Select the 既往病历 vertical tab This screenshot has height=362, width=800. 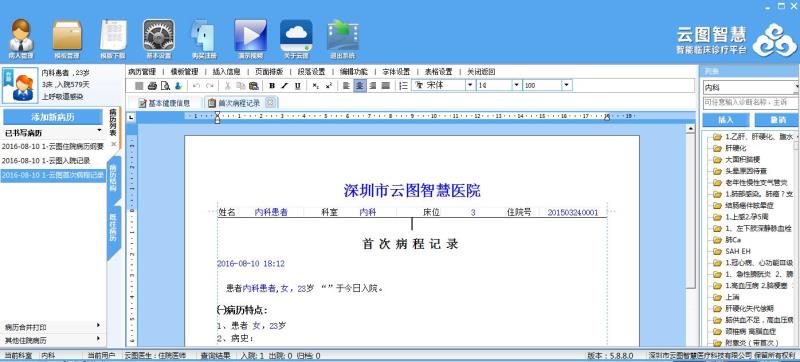(113, 227)
